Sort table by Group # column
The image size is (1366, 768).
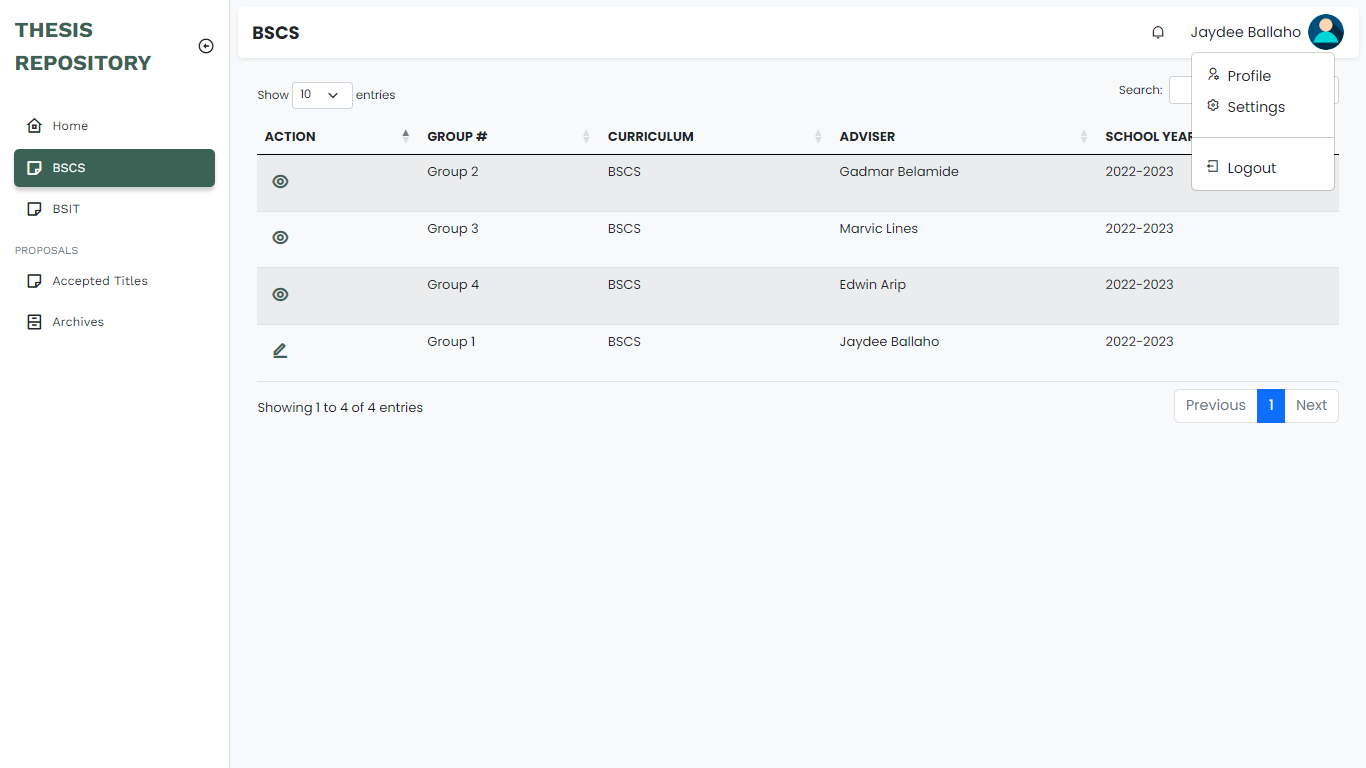coord(457,137)
